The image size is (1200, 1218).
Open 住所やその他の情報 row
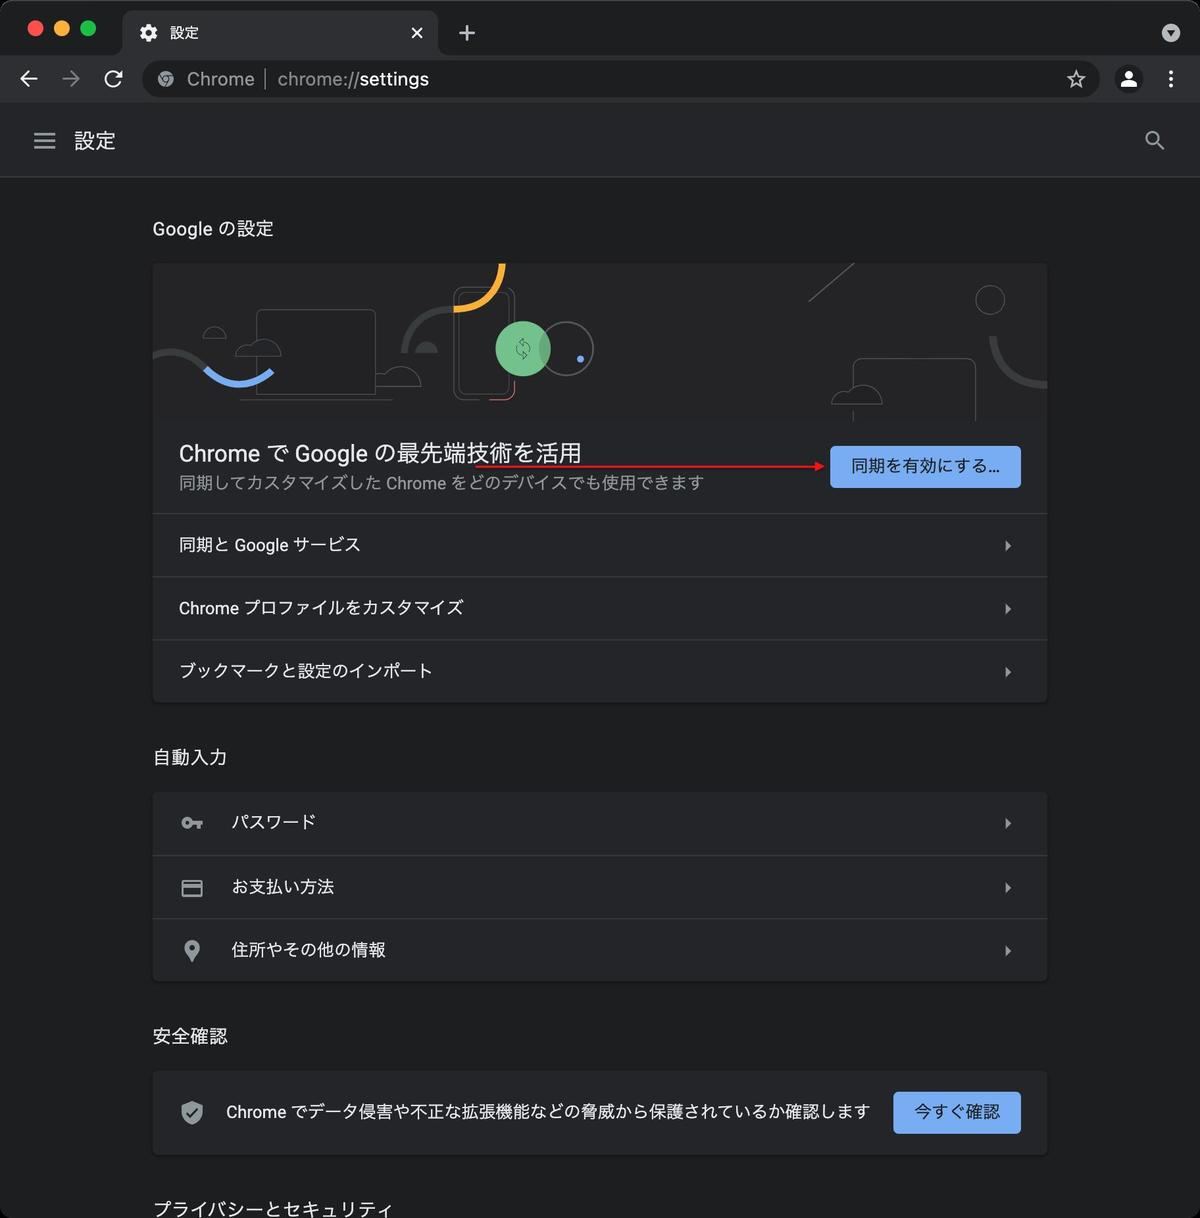pyautogui.click(x=600, y=950)
